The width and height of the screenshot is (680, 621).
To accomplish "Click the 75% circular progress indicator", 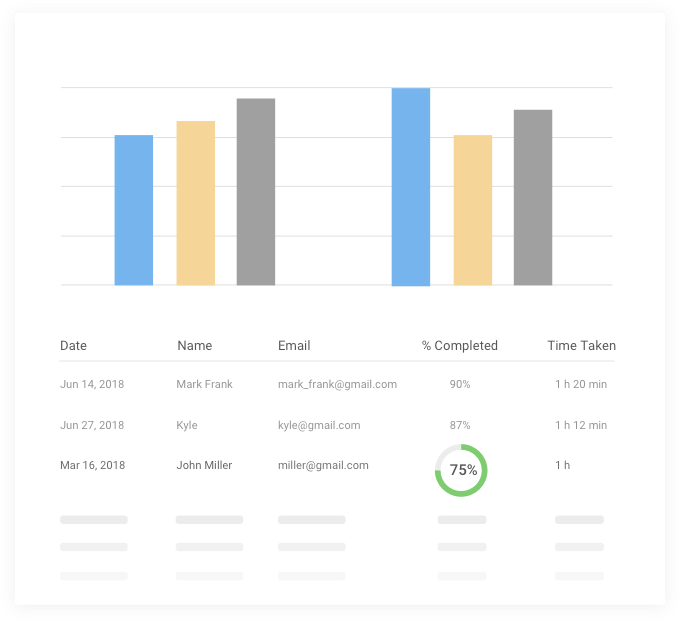I will click(x=461, y=470).
